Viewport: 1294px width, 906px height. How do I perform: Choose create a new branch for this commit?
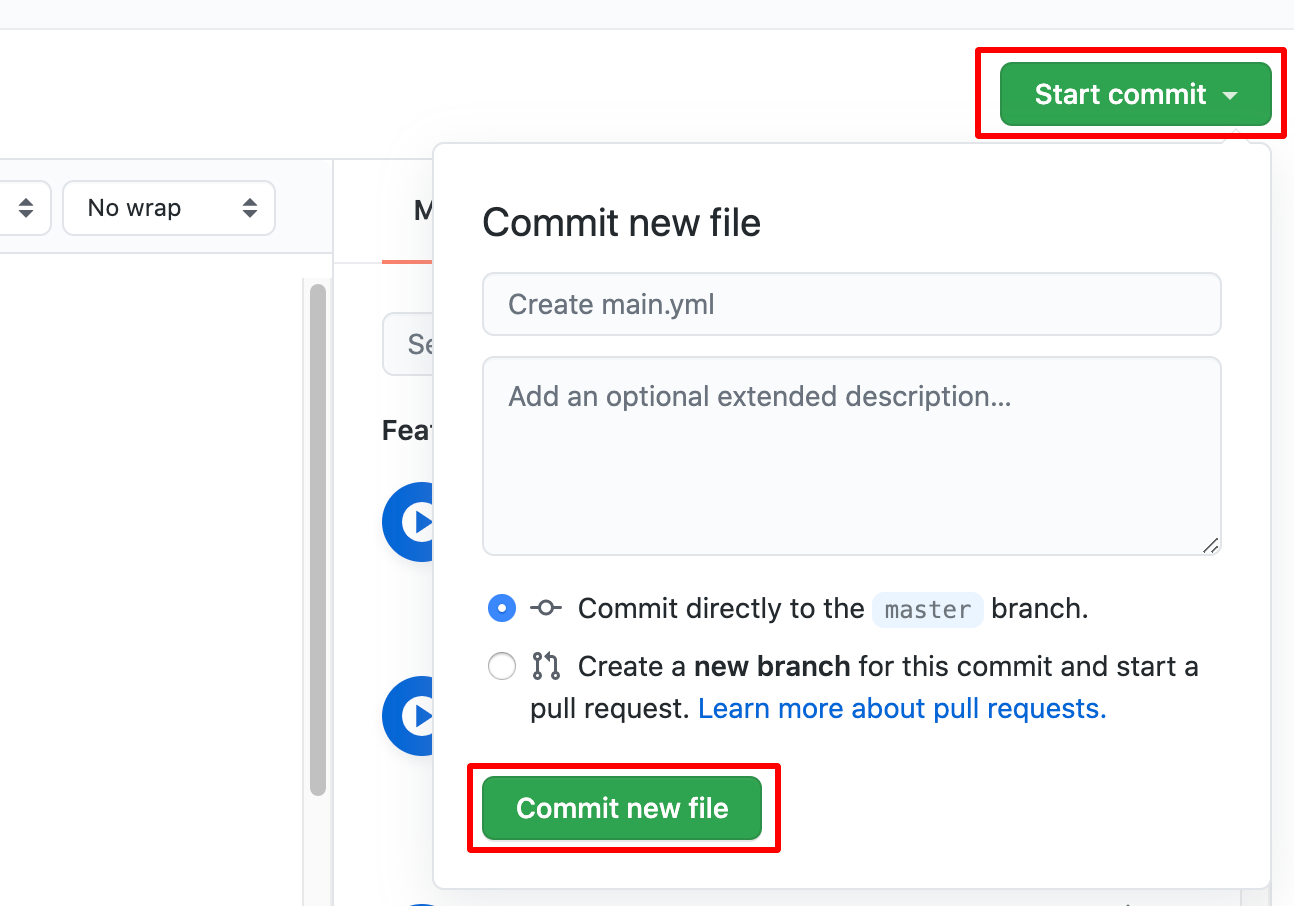point(502,666)
